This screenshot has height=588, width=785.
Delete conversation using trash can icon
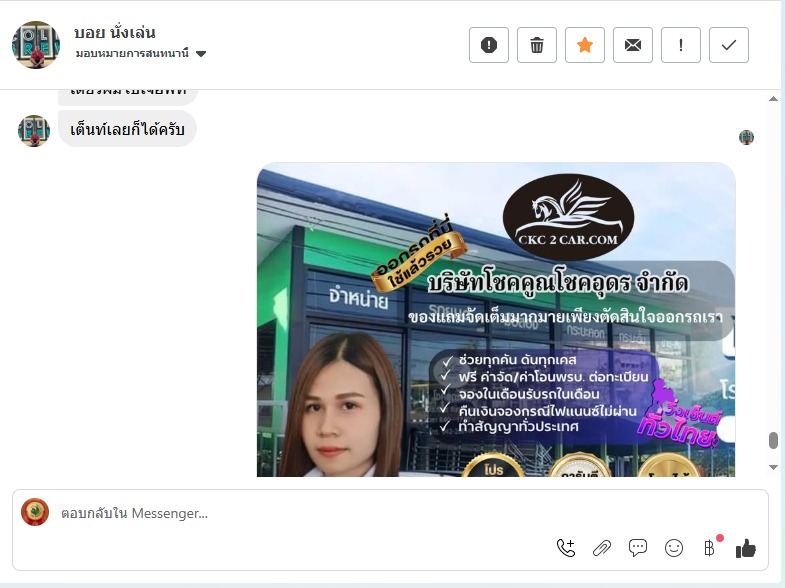click(x=537, y=45)
